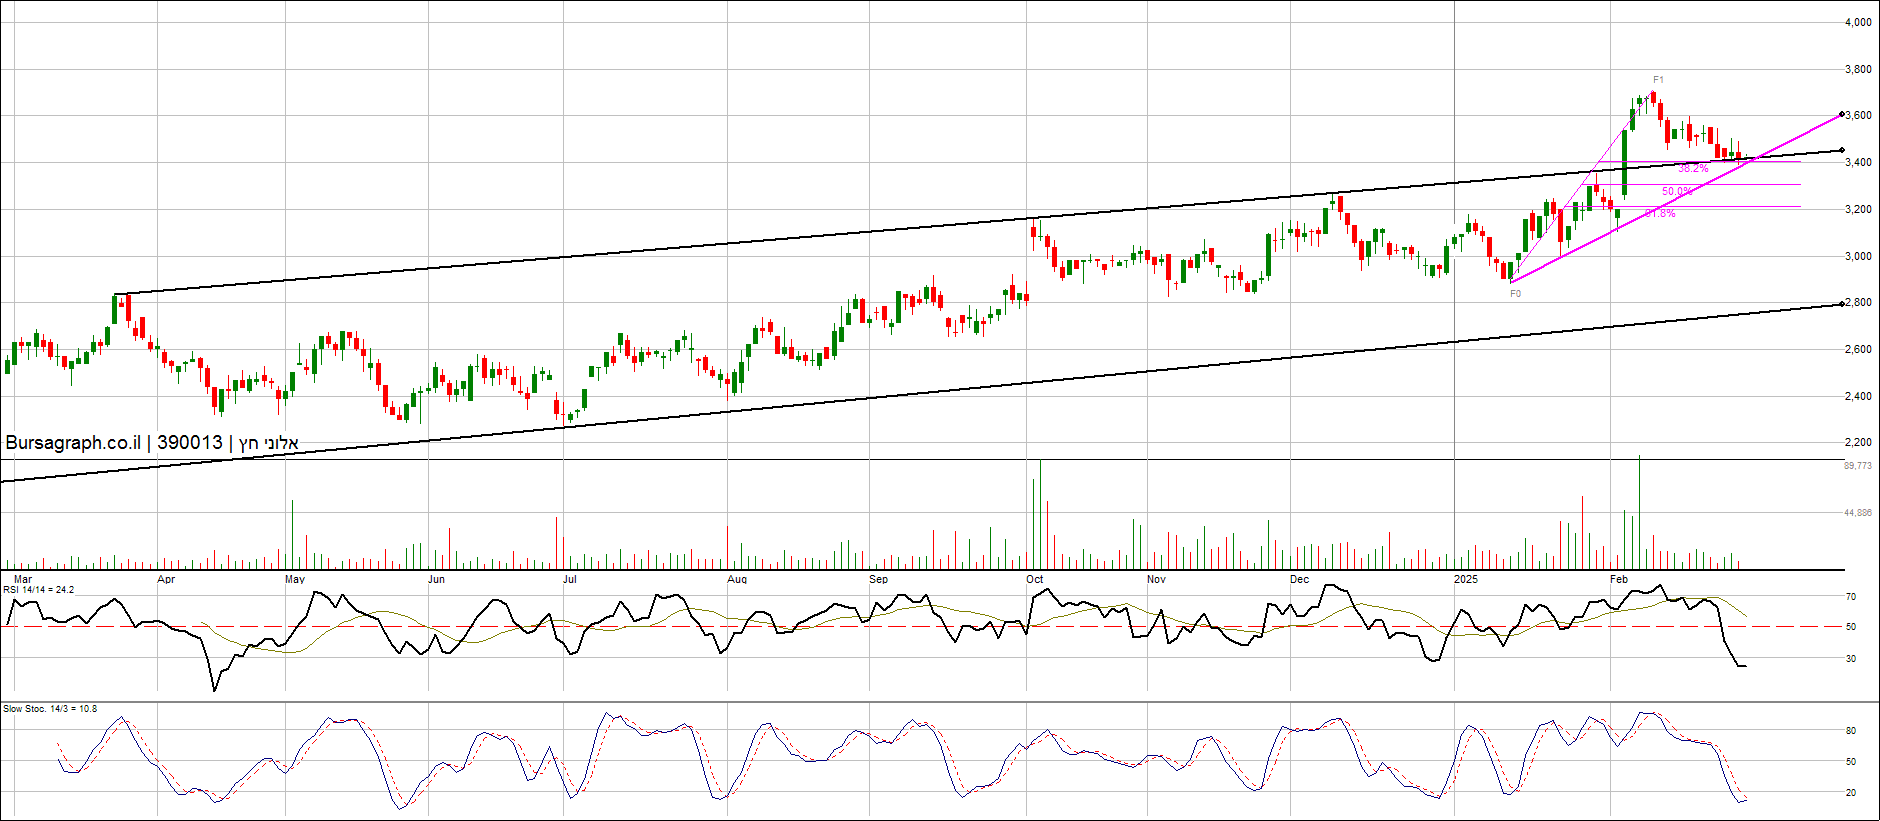
Task: Click the 61.8% Fibonacci retracement label
Action: pyautogui.click(x=1660, y=214)
